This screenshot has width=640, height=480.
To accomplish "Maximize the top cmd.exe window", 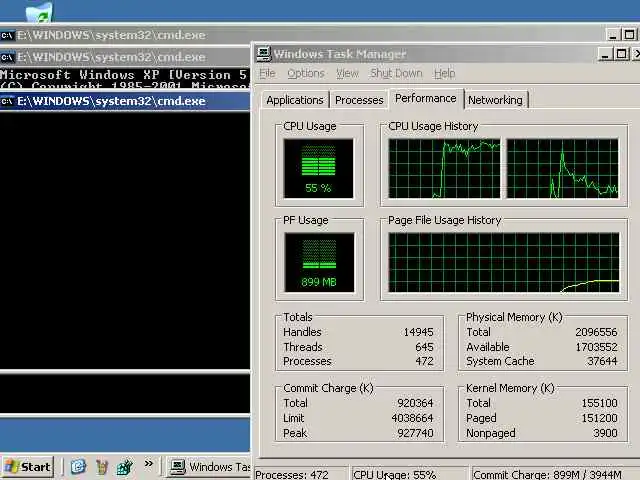I will [x=629, y=35].
